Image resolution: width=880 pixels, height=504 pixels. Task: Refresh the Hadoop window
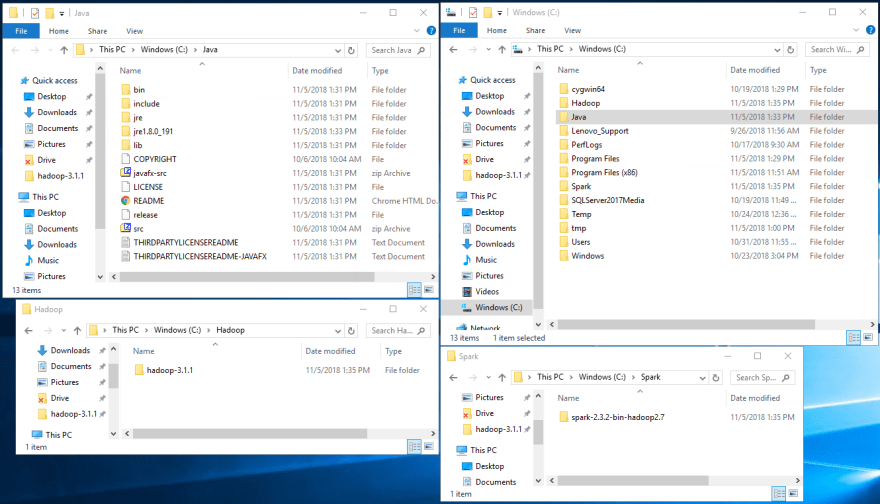click(351, 331)
